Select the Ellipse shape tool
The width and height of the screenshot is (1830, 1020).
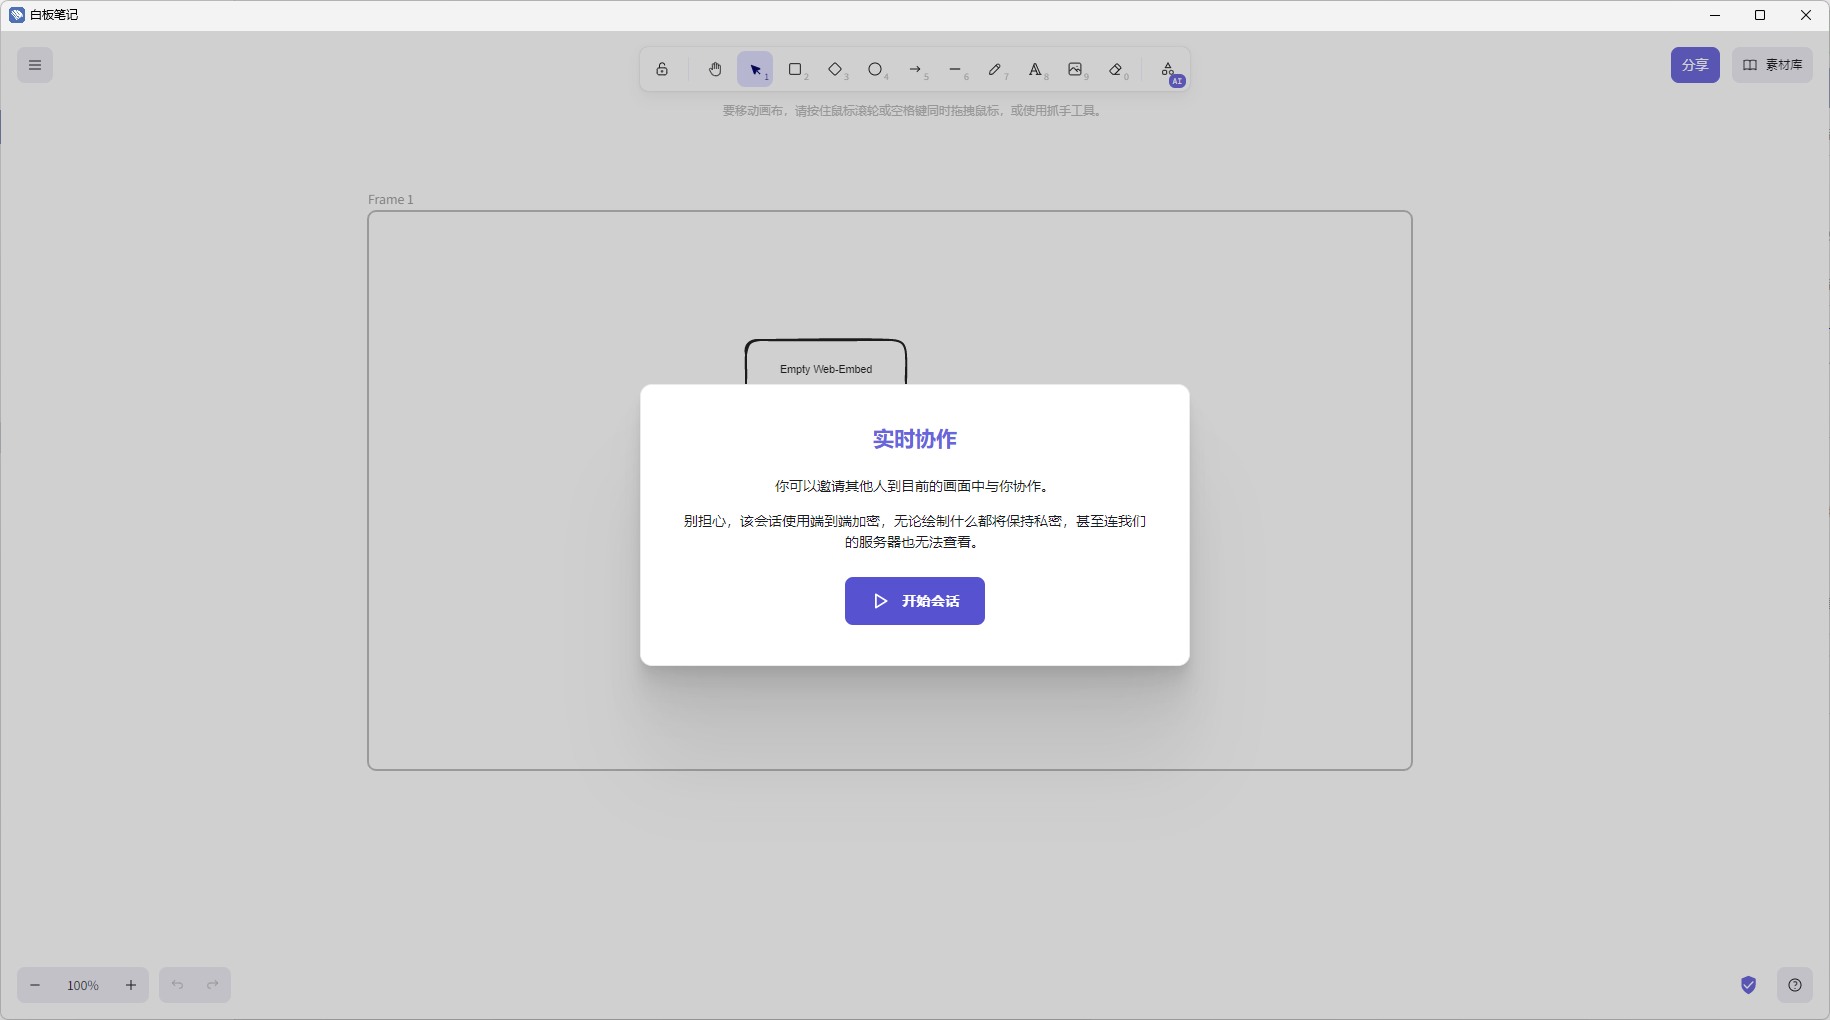click(876, 69)
